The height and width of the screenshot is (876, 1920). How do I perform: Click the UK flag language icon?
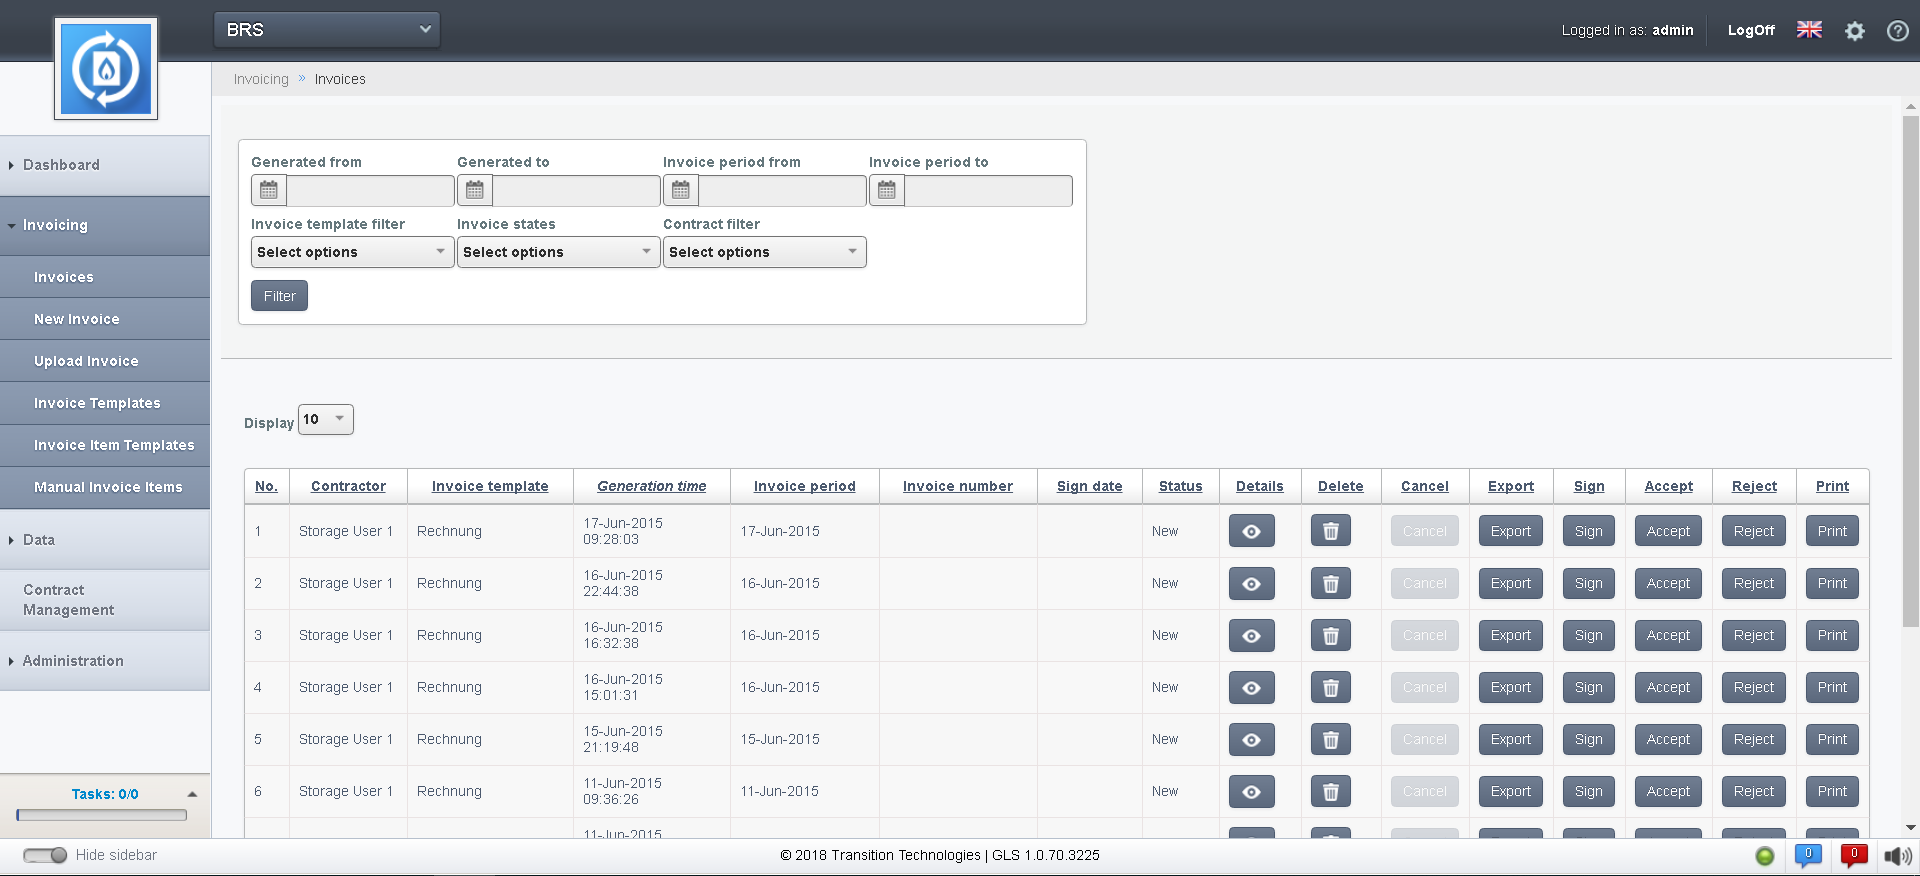[x=1809, y=30]
